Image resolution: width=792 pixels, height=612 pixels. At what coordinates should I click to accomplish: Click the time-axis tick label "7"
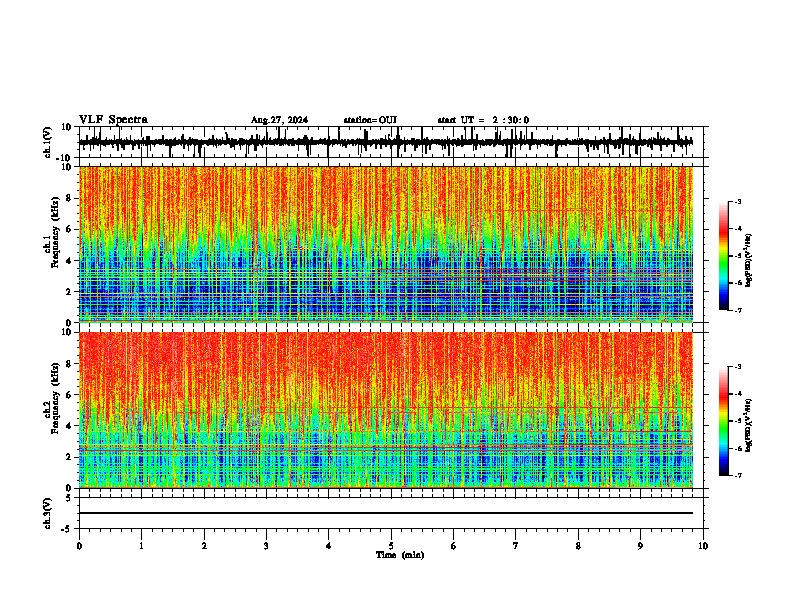tap(516, 546)
